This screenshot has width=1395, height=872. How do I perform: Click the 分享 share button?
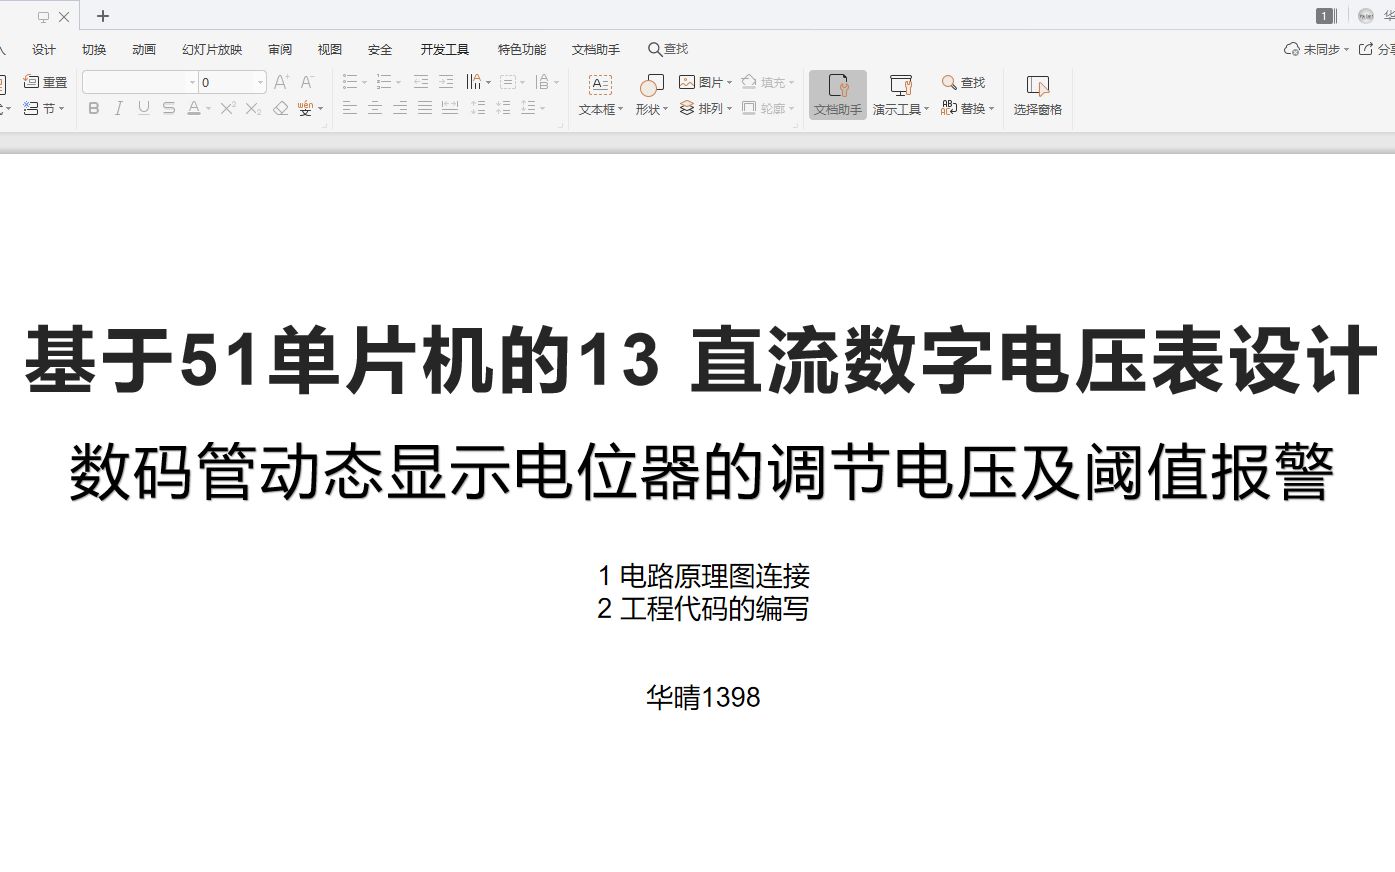(x=1377, y=49)
